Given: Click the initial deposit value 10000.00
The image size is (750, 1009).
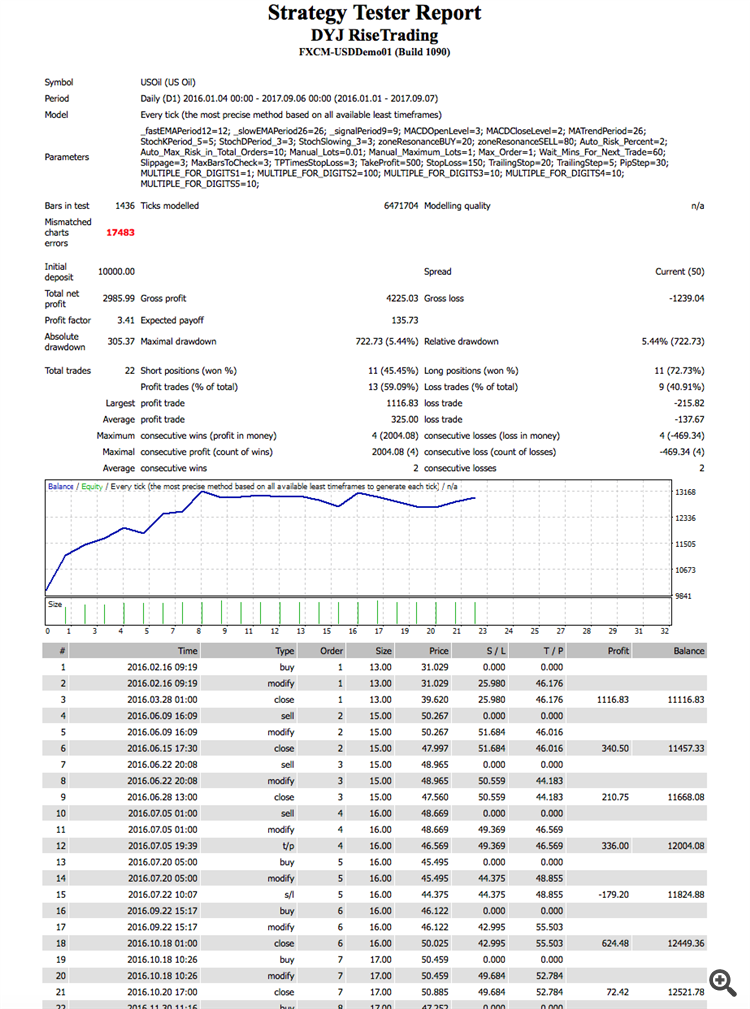Looking at the screenshot, I should point(116,272).
